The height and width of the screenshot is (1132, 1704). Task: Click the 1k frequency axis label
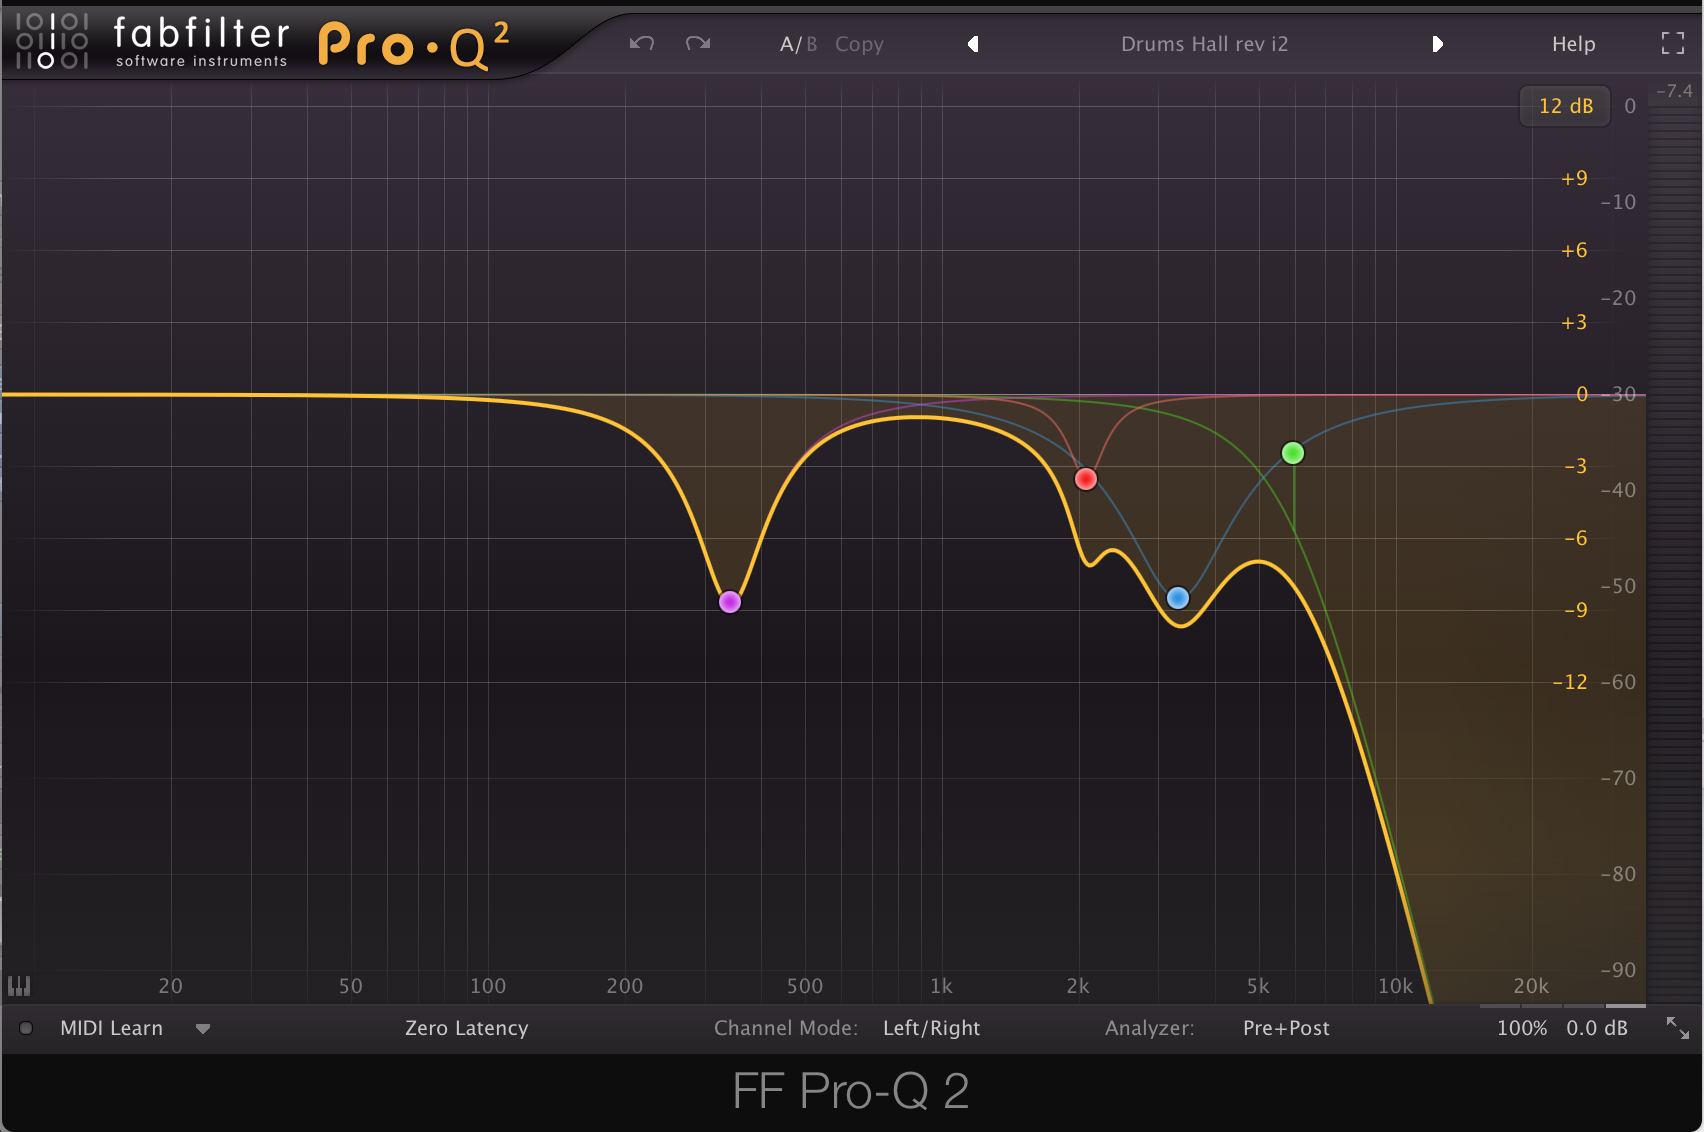941,986
